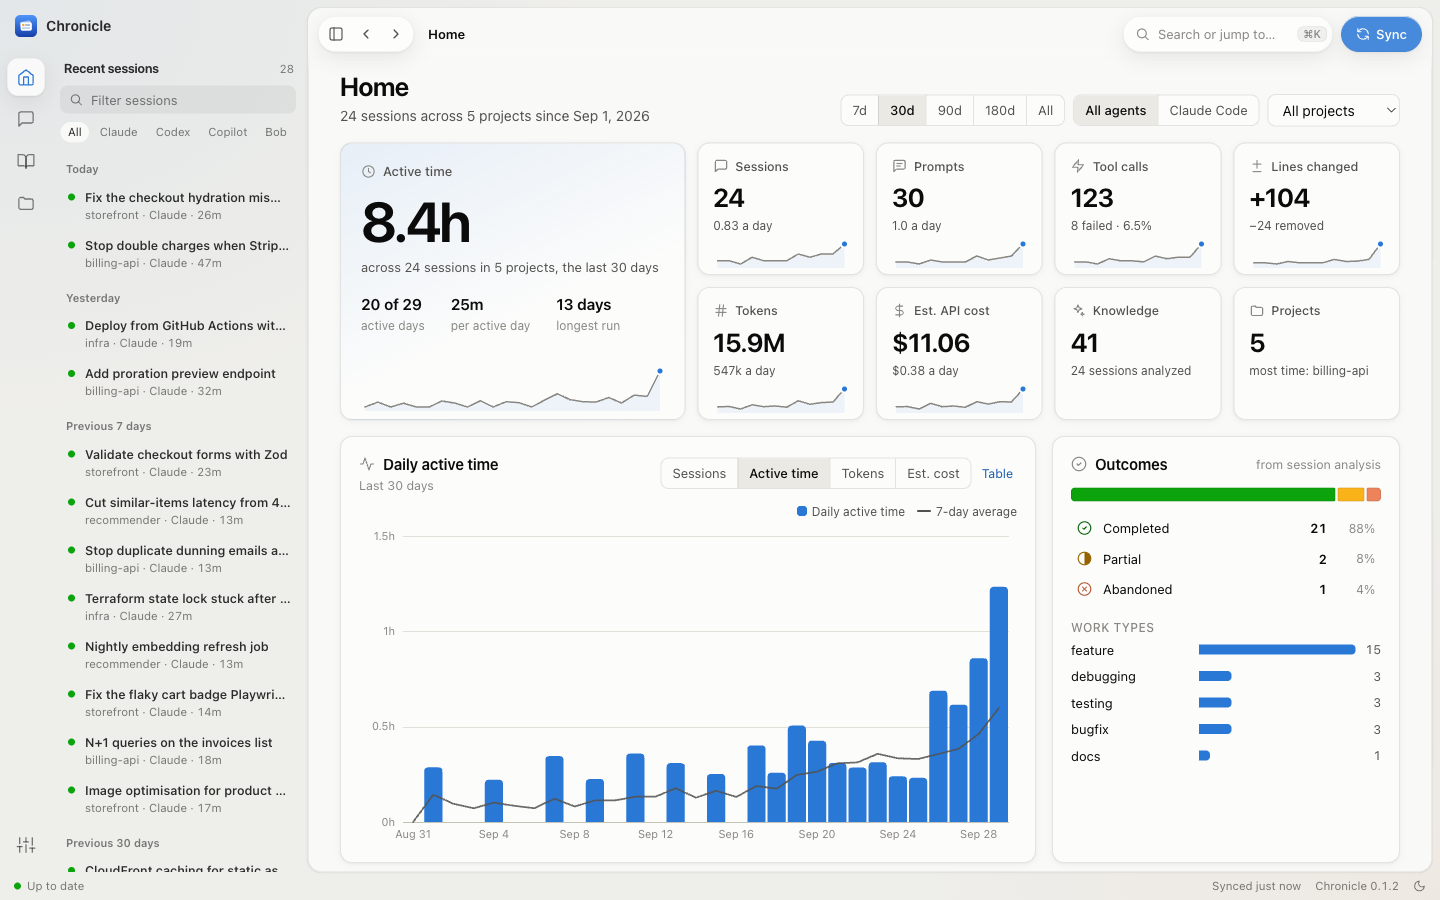1440x900 pixels.
Task: Open Fix the checkout hydration session
Action: click(x=178, y=206)
